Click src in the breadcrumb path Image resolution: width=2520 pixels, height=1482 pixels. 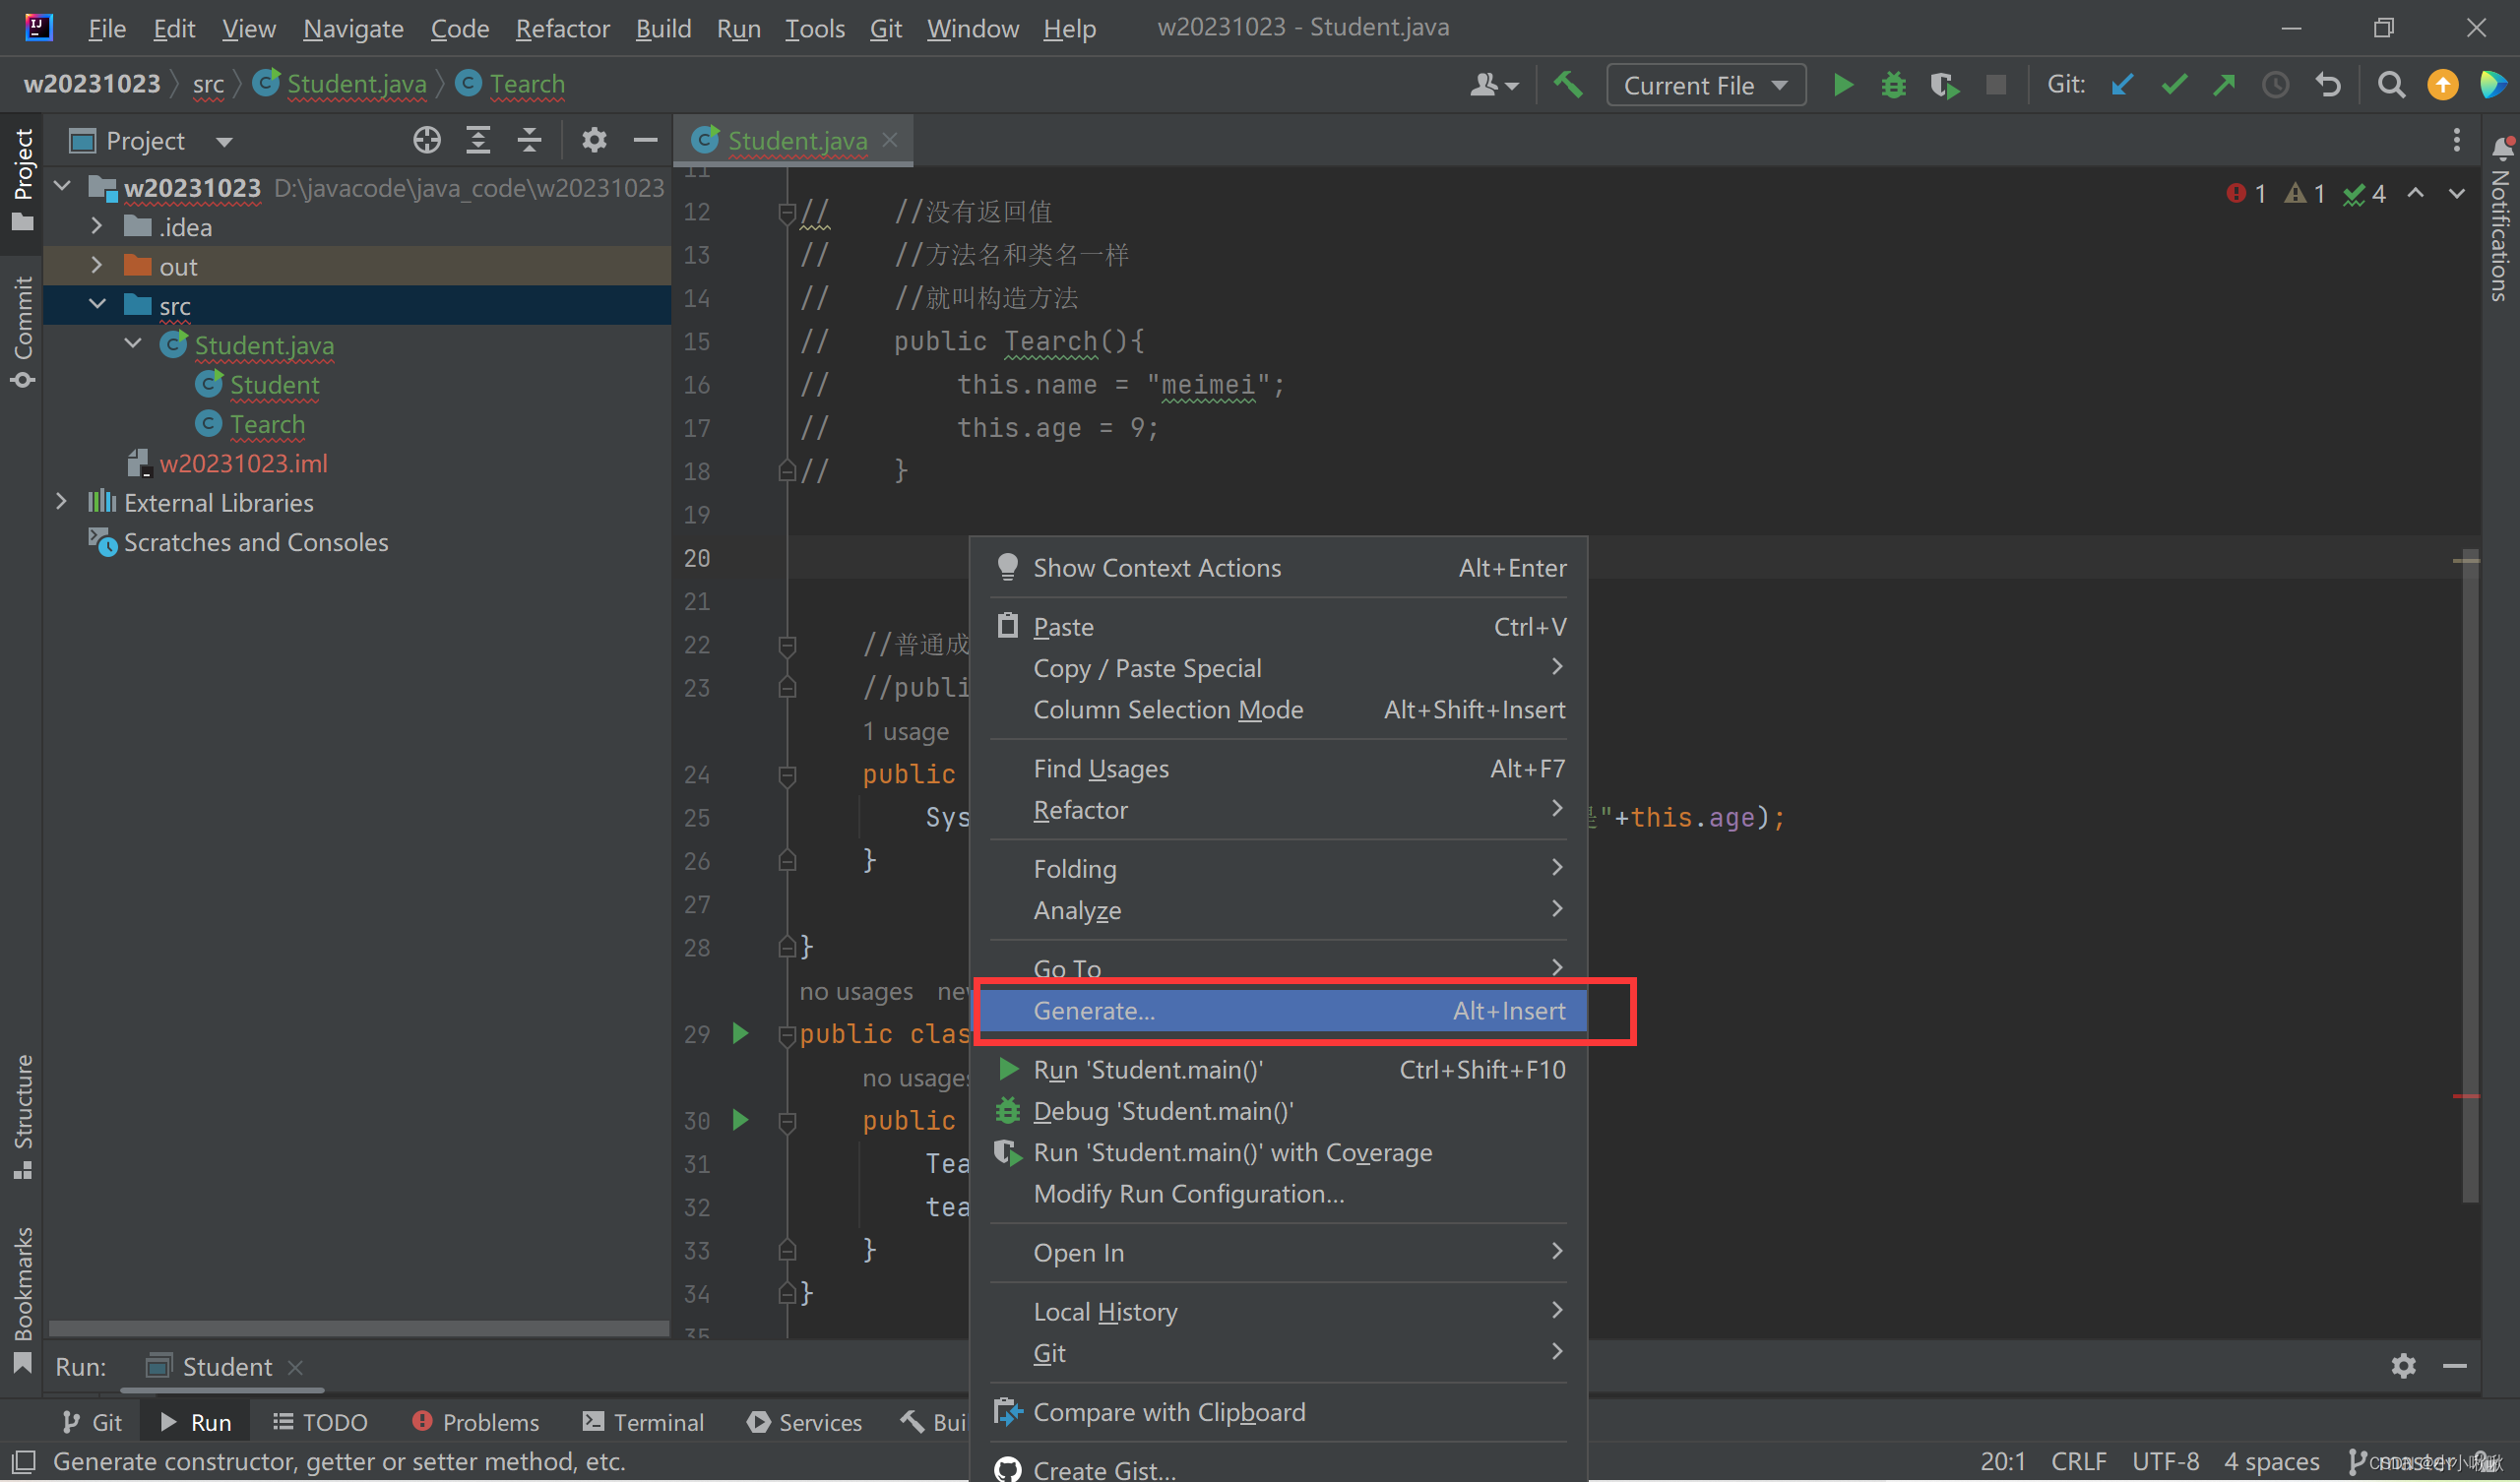click(x=208, y=84)
